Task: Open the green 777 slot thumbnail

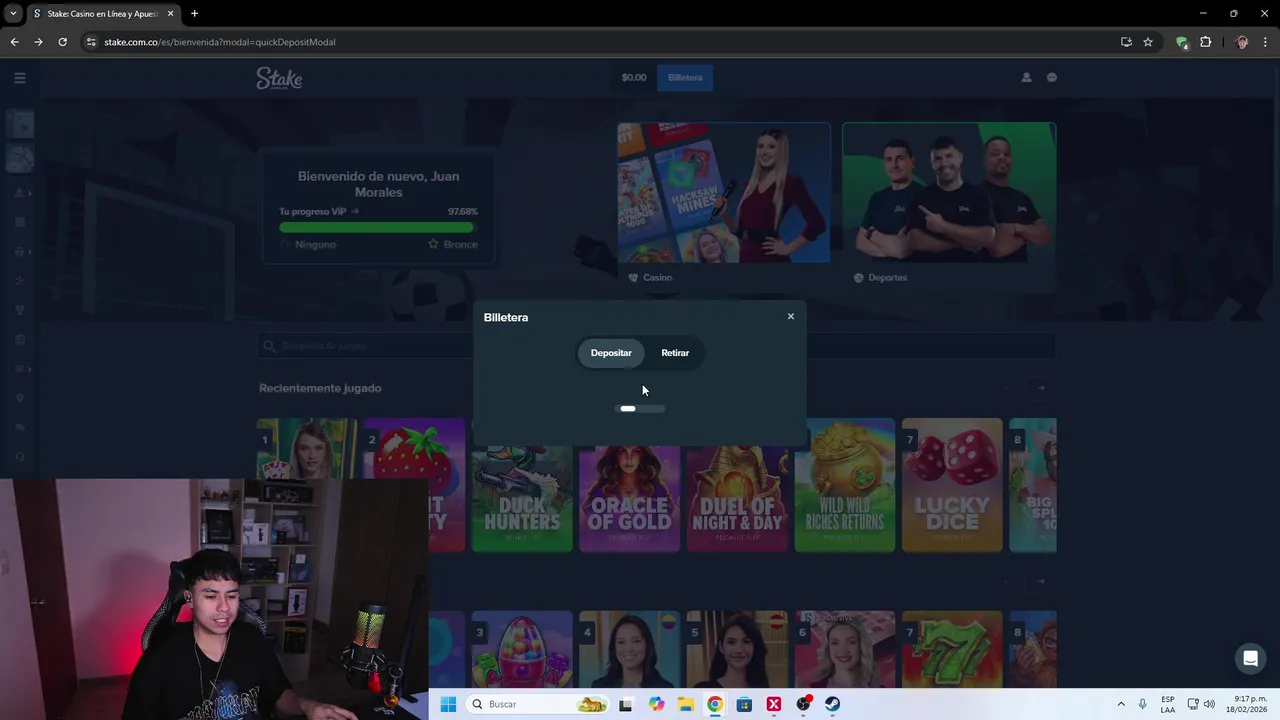Action: pyautogui.click(x=952, y=650)
